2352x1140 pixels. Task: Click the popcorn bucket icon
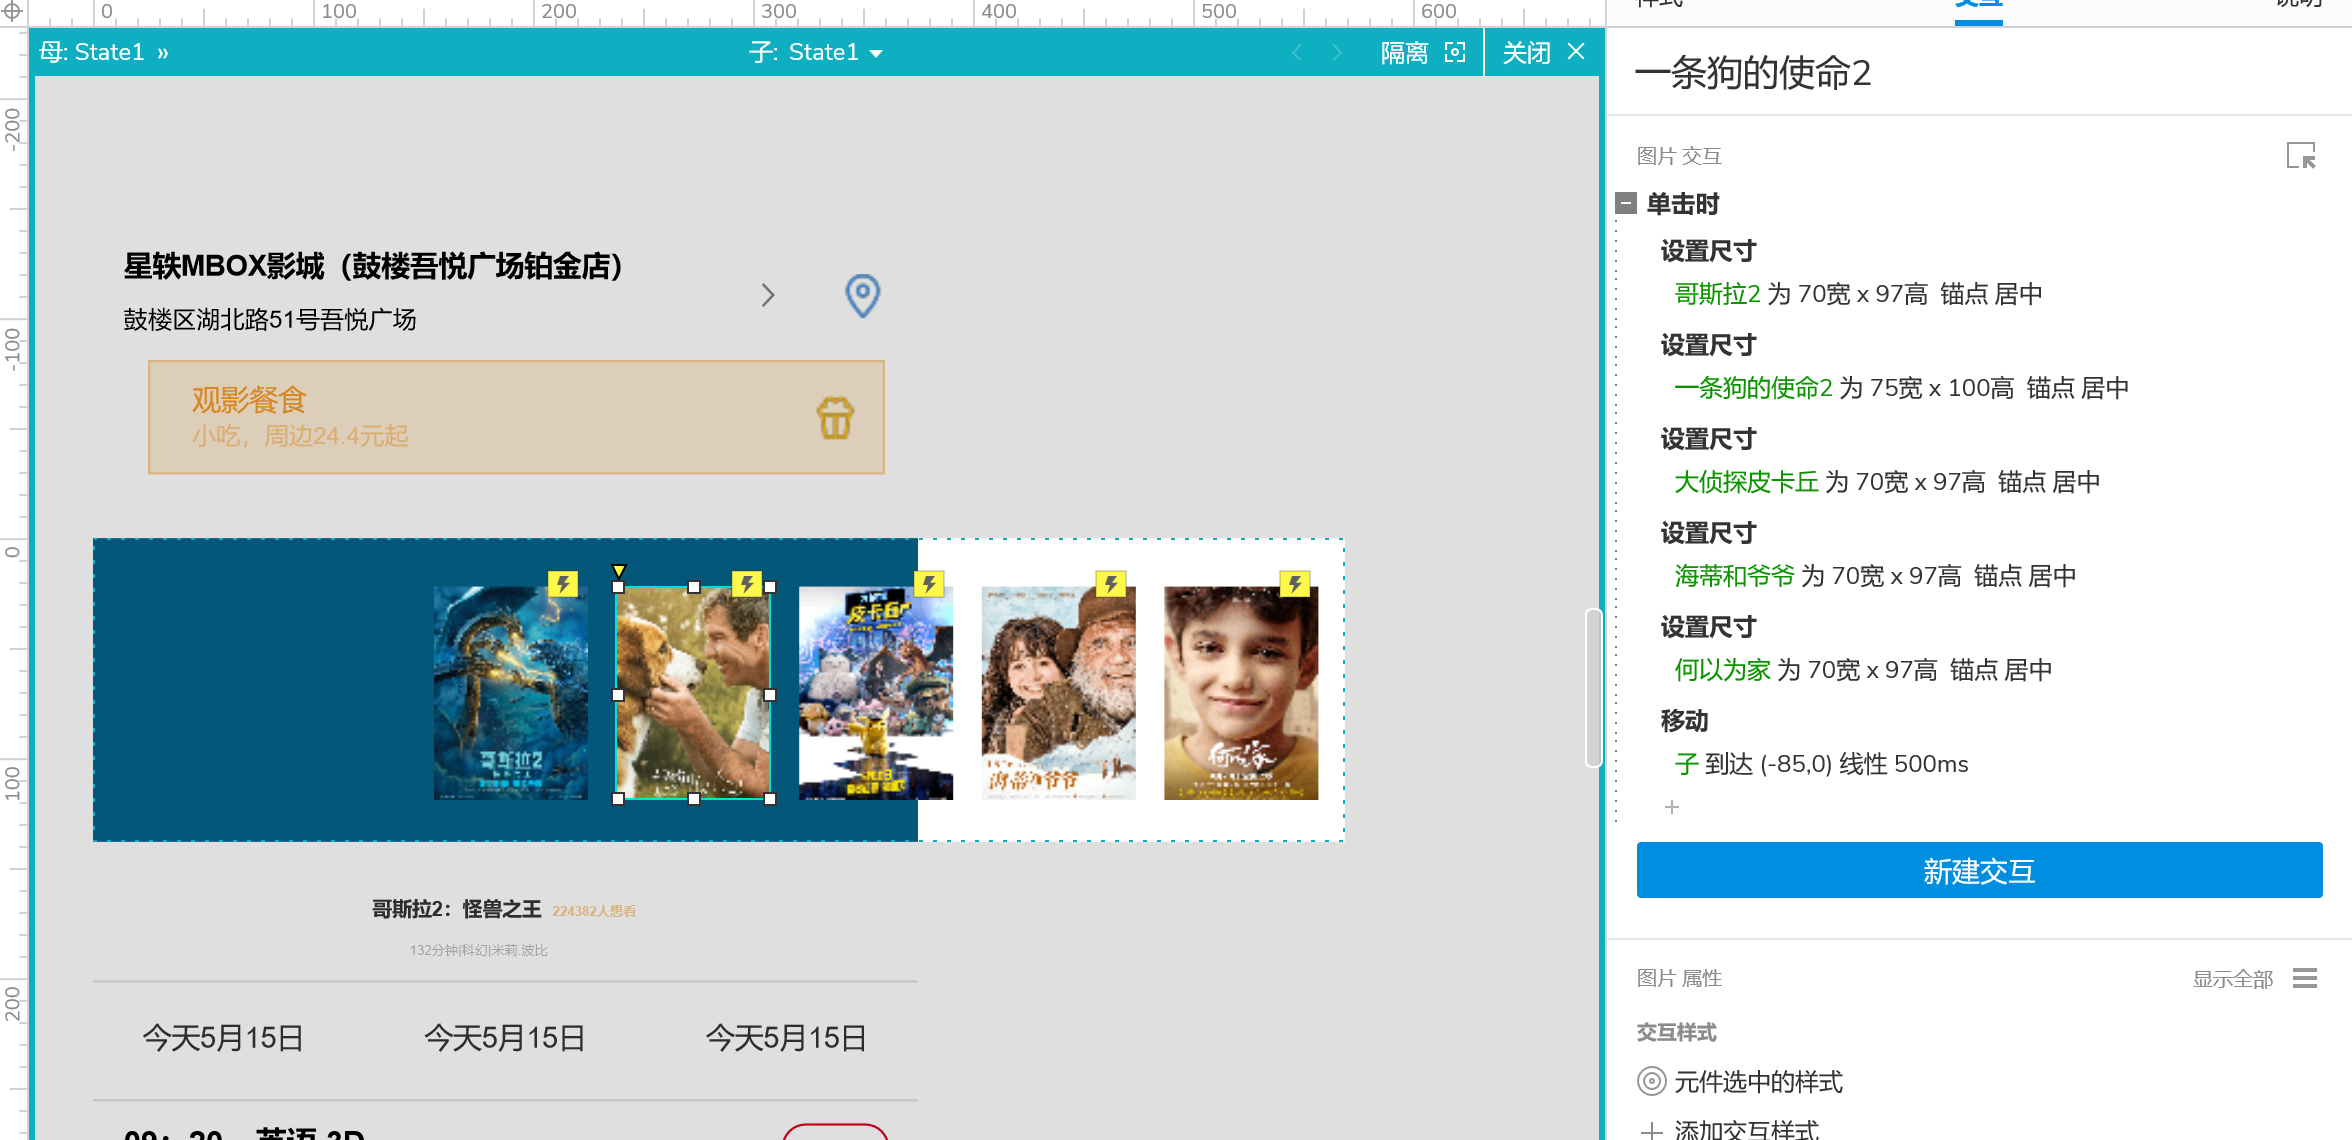click(x=835, y=418)
